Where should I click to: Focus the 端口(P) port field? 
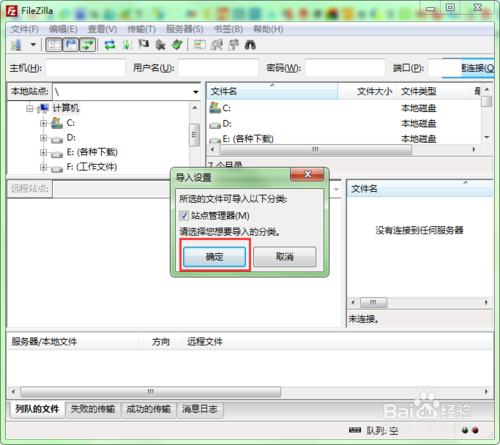coord(444,68)
